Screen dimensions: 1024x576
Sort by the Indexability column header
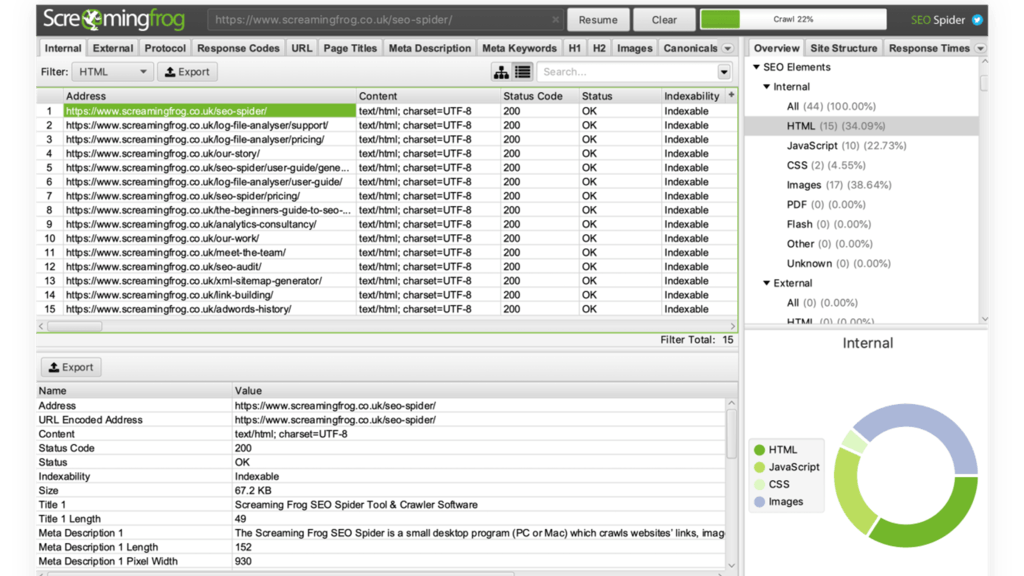pos(692,96)
